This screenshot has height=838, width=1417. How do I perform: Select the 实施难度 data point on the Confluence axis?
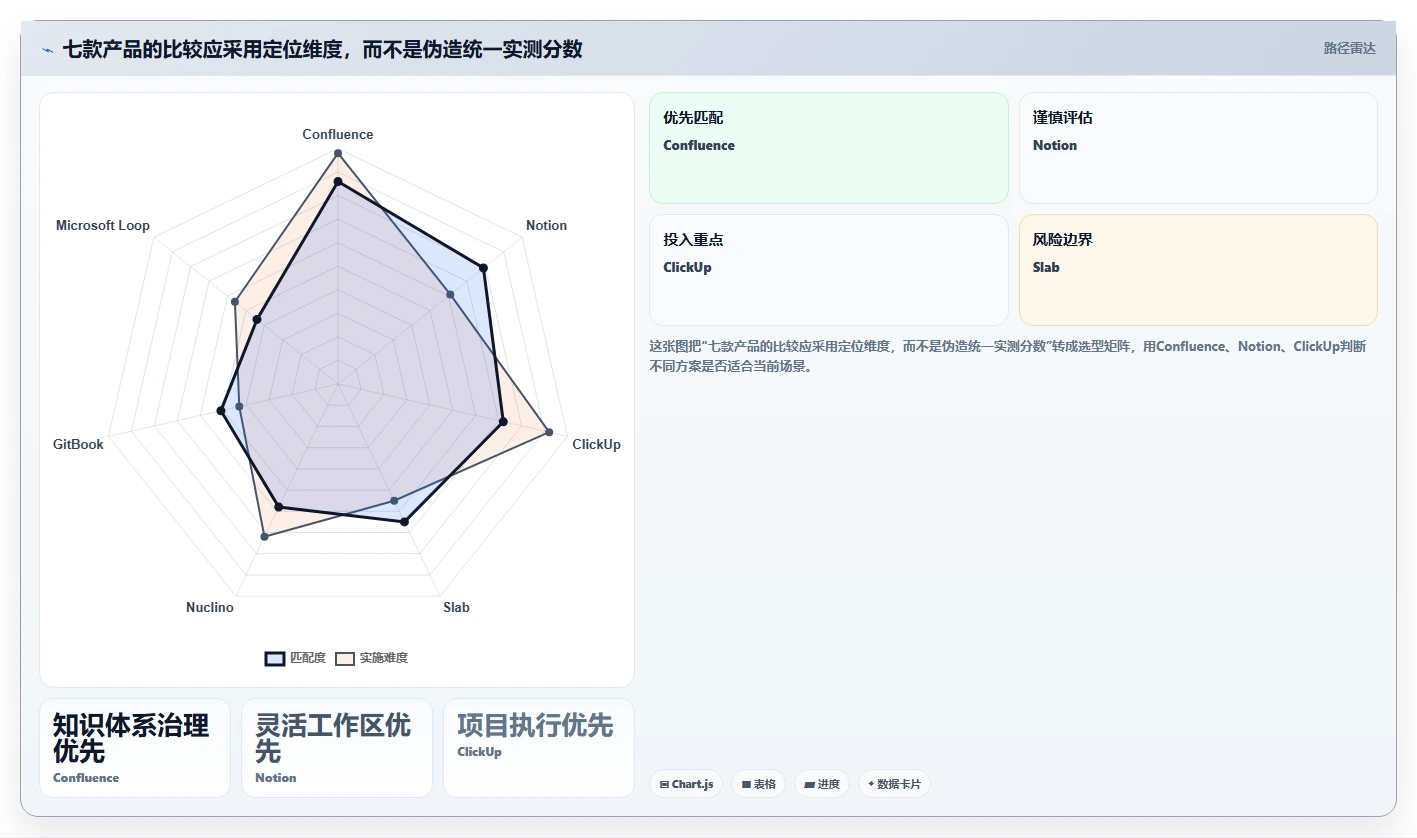338,153
